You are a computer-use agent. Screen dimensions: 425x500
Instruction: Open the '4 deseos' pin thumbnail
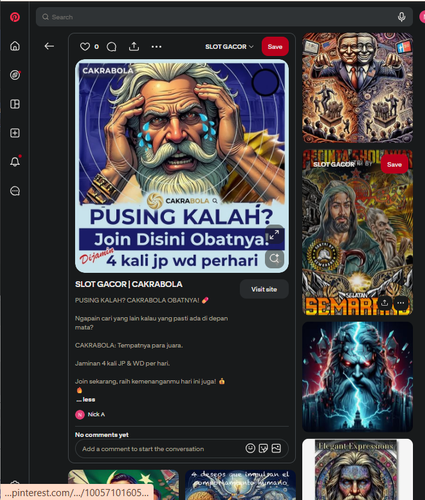coord(240,485)
